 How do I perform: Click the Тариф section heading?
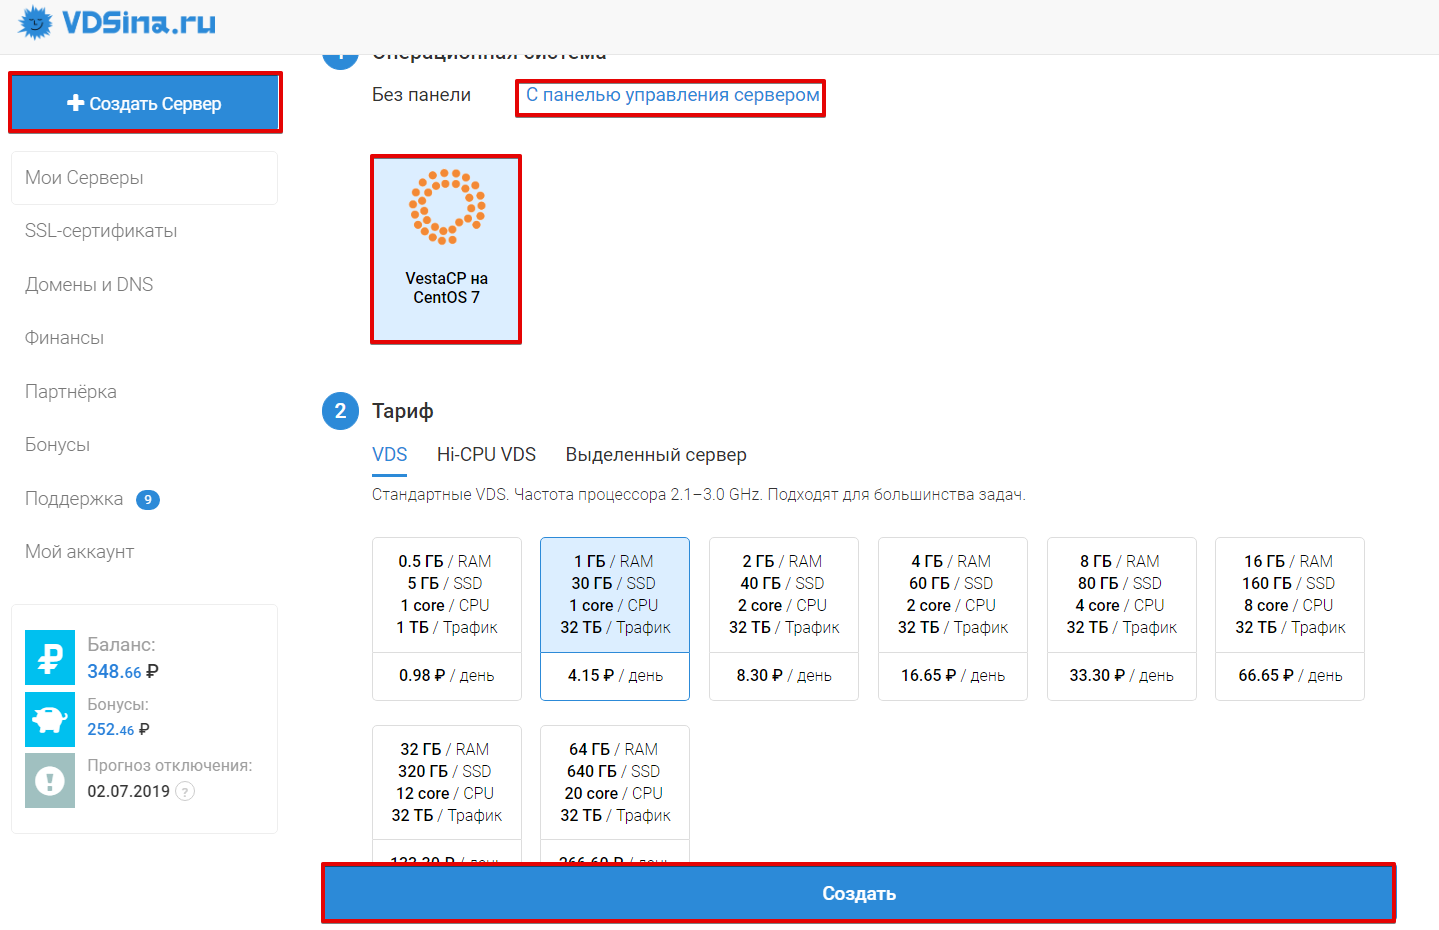pyautogui.click(x=403, y=411)
